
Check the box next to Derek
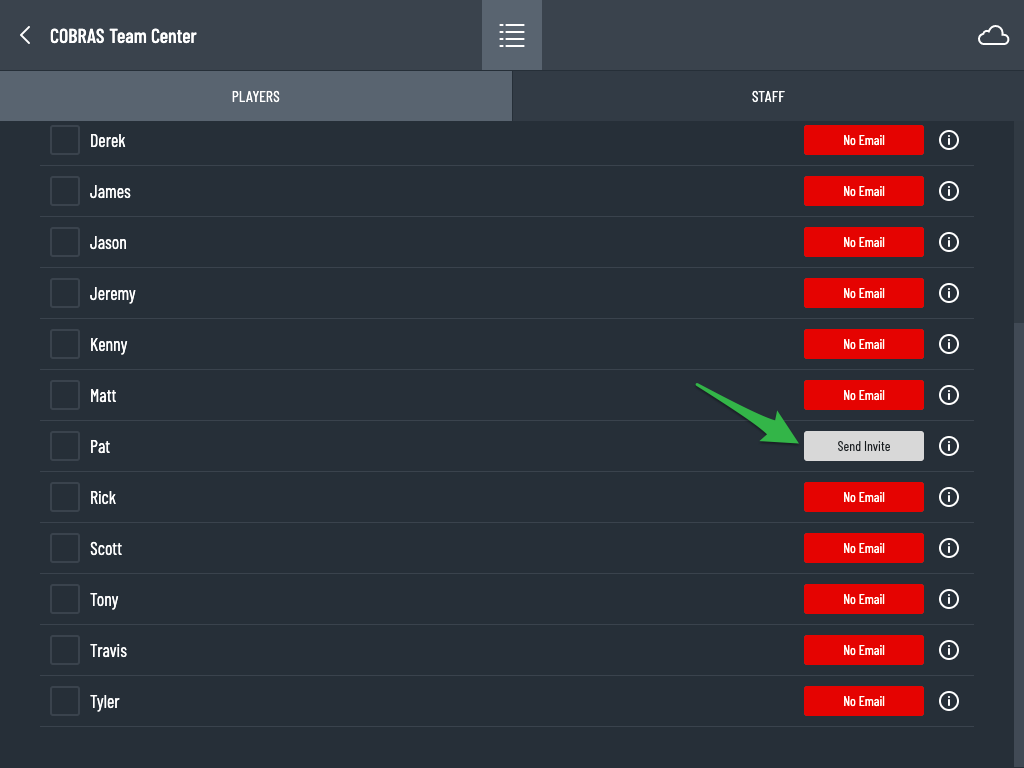point(65,140)
